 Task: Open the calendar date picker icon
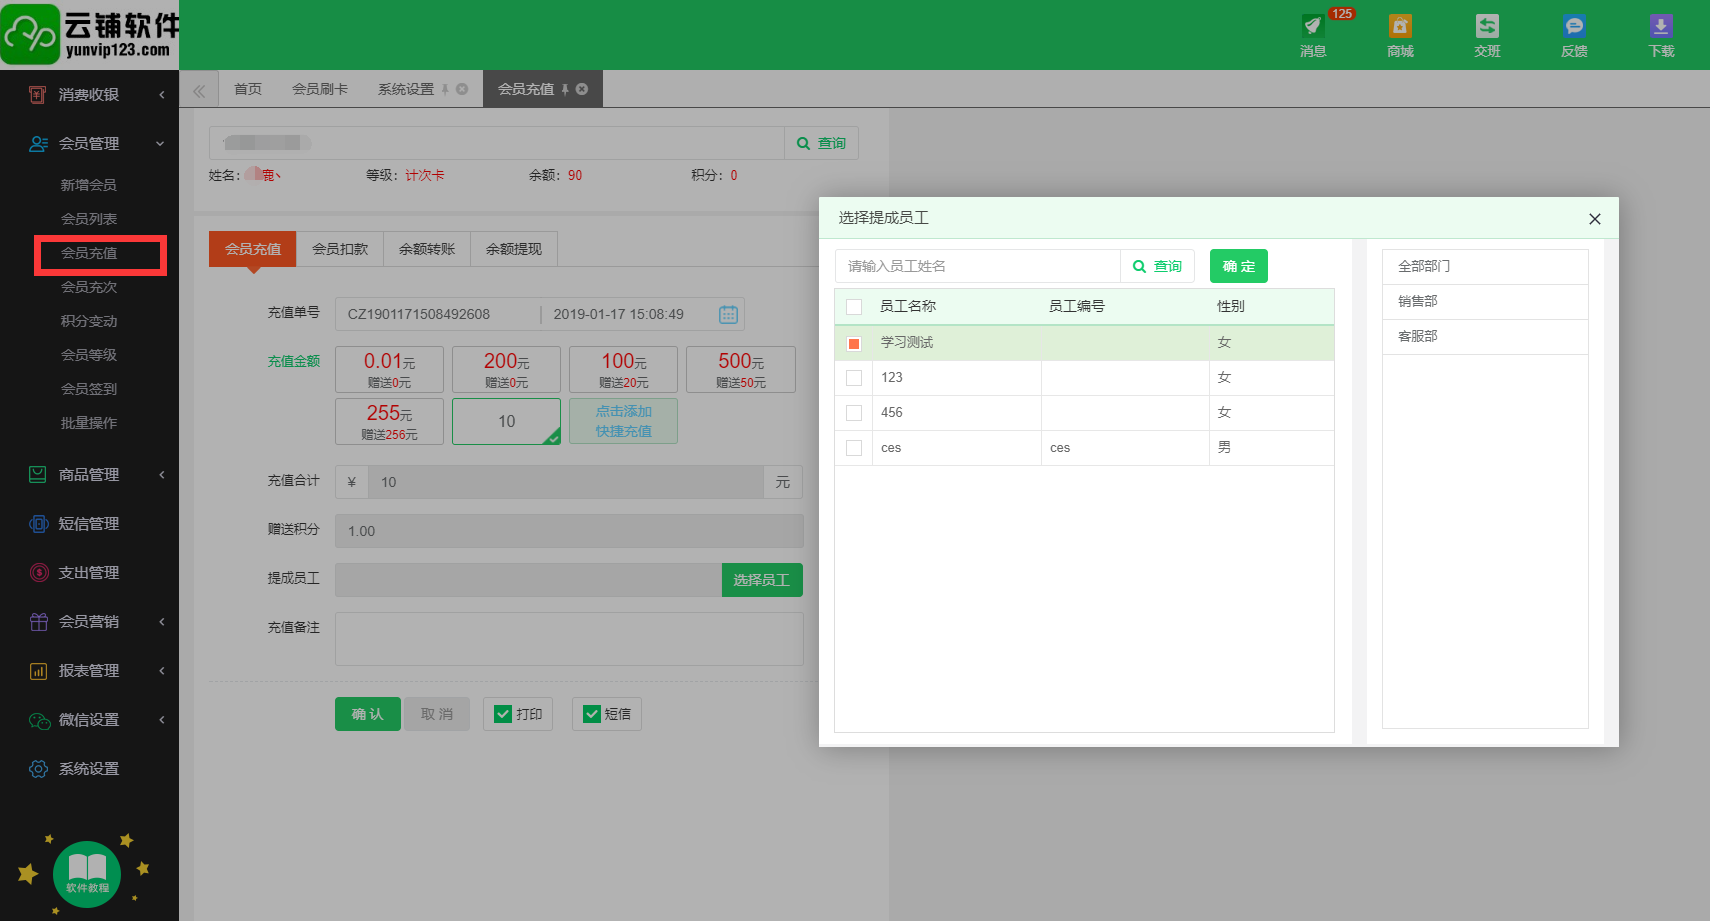pos(728,314)
